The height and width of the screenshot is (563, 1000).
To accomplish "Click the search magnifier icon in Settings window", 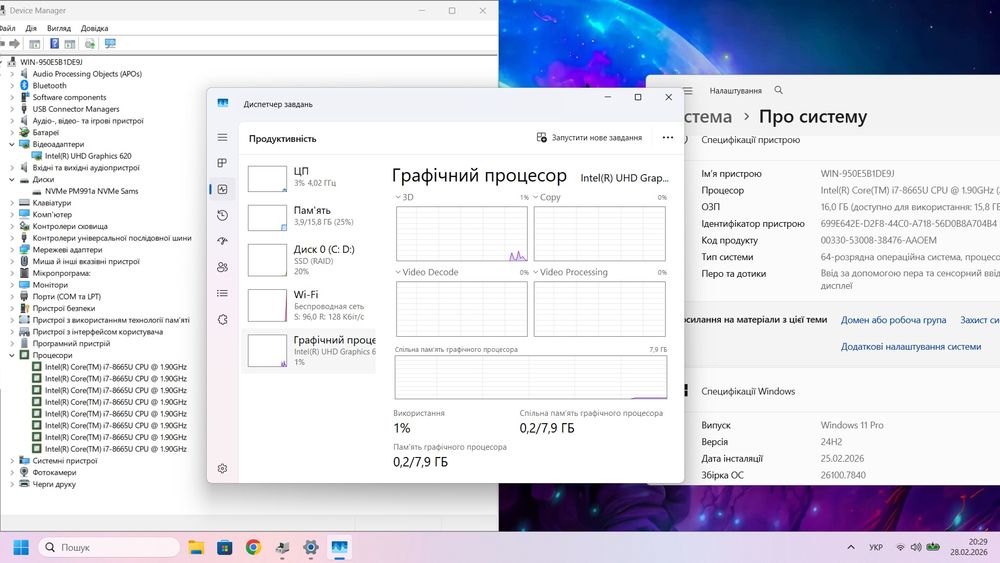I will tap(779, 91).
